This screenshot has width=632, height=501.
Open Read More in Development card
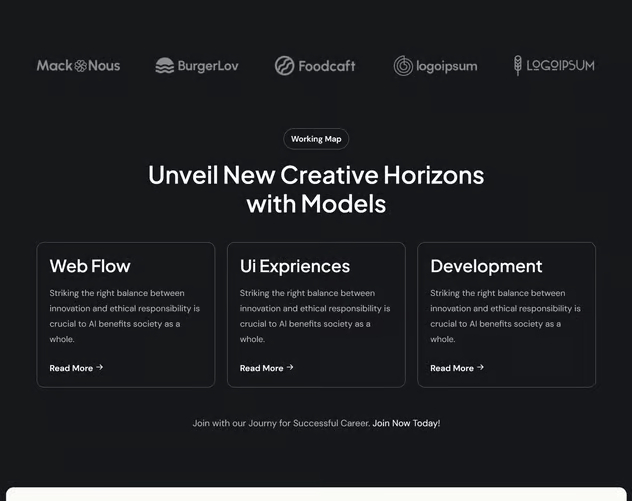pyautogui.click(x=457, y=368)
